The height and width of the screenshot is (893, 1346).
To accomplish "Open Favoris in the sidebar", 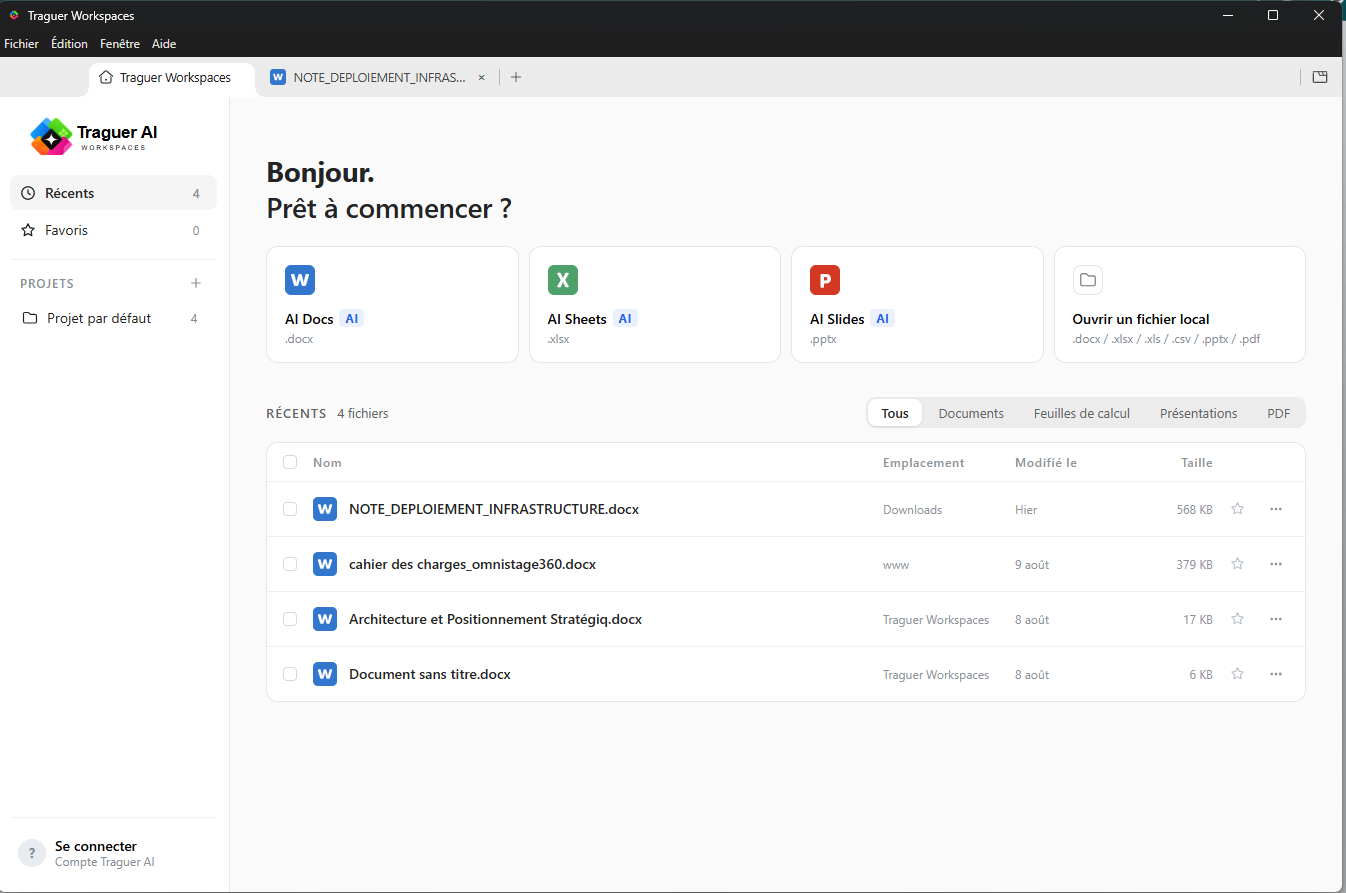I will click(x=113, y=230).
